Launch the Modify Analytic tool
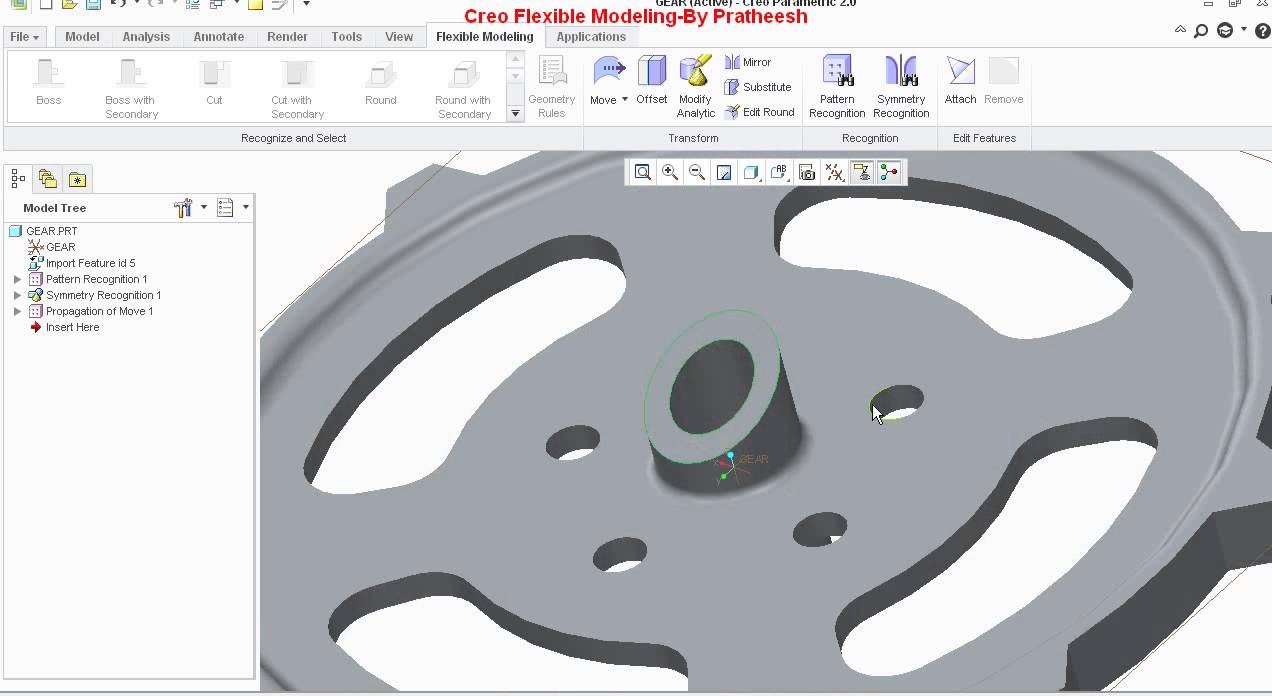This screenshot has height=696, width=1272. pos(695,87)
